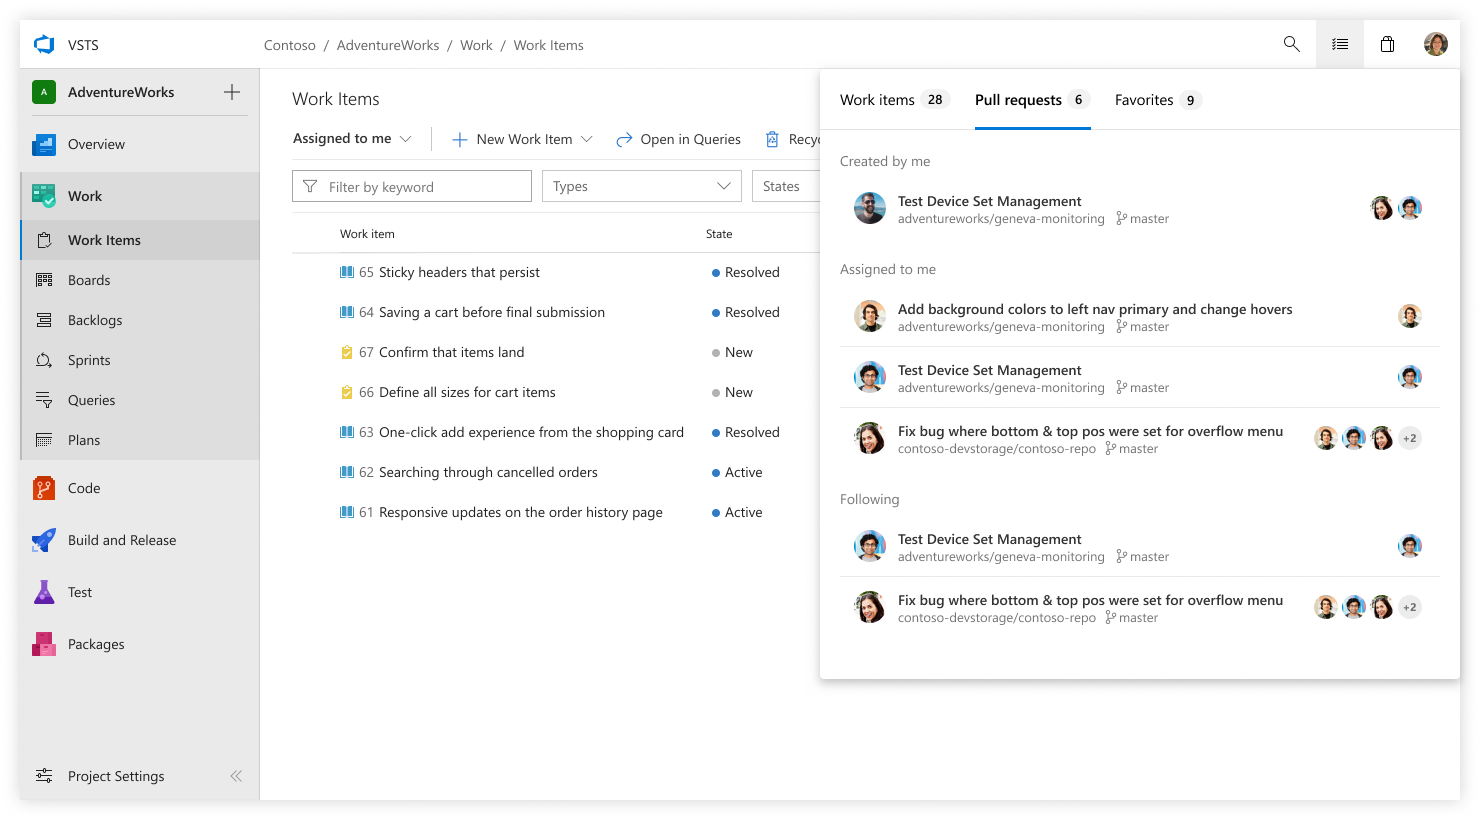This screenshot has width=1480, height=820.
Task: Open the Packages icon in sidebar
Action: [x=44, y=644]
